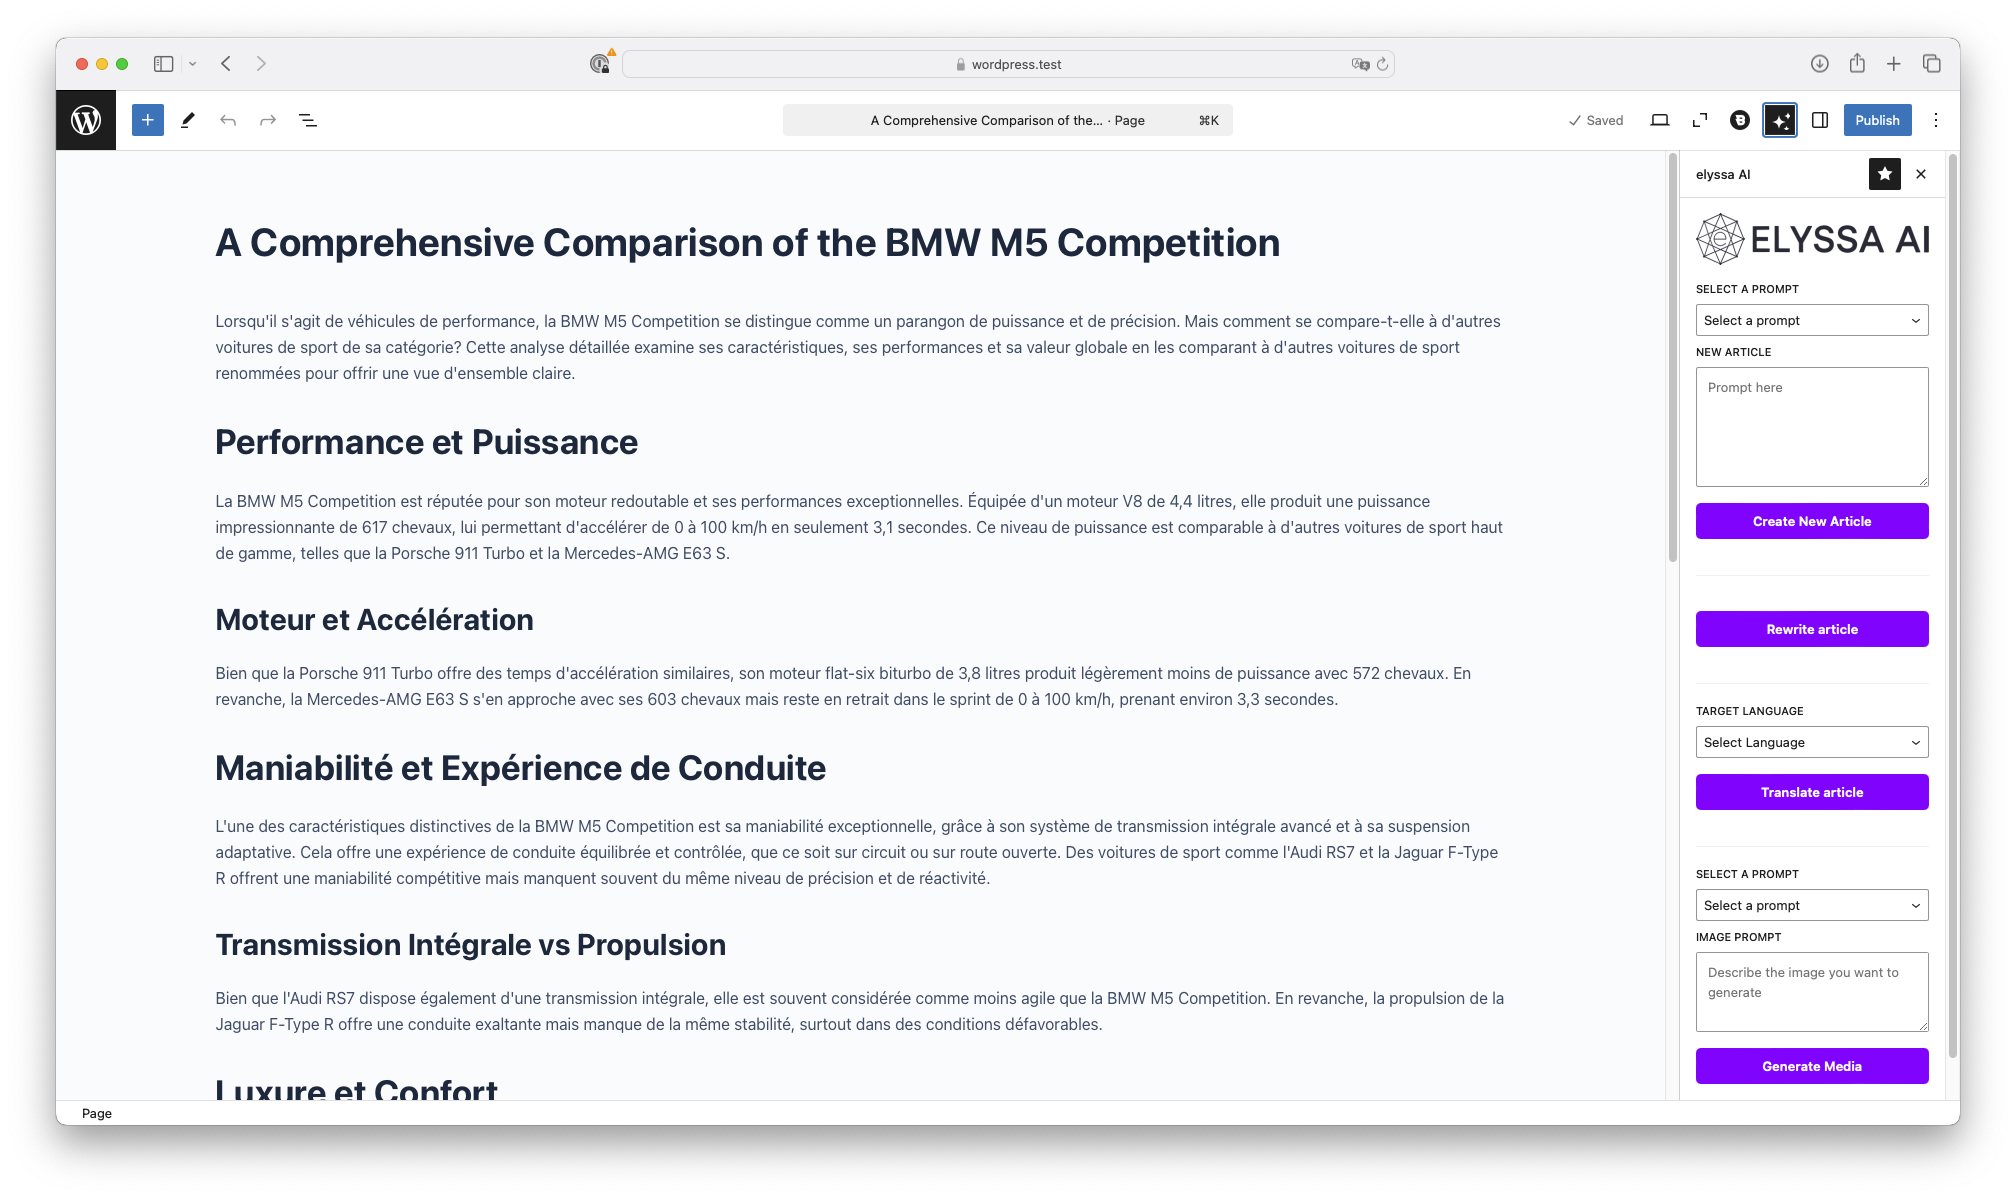
Task: Click the Saved status indicator
Action: [x=1596, y=120]
